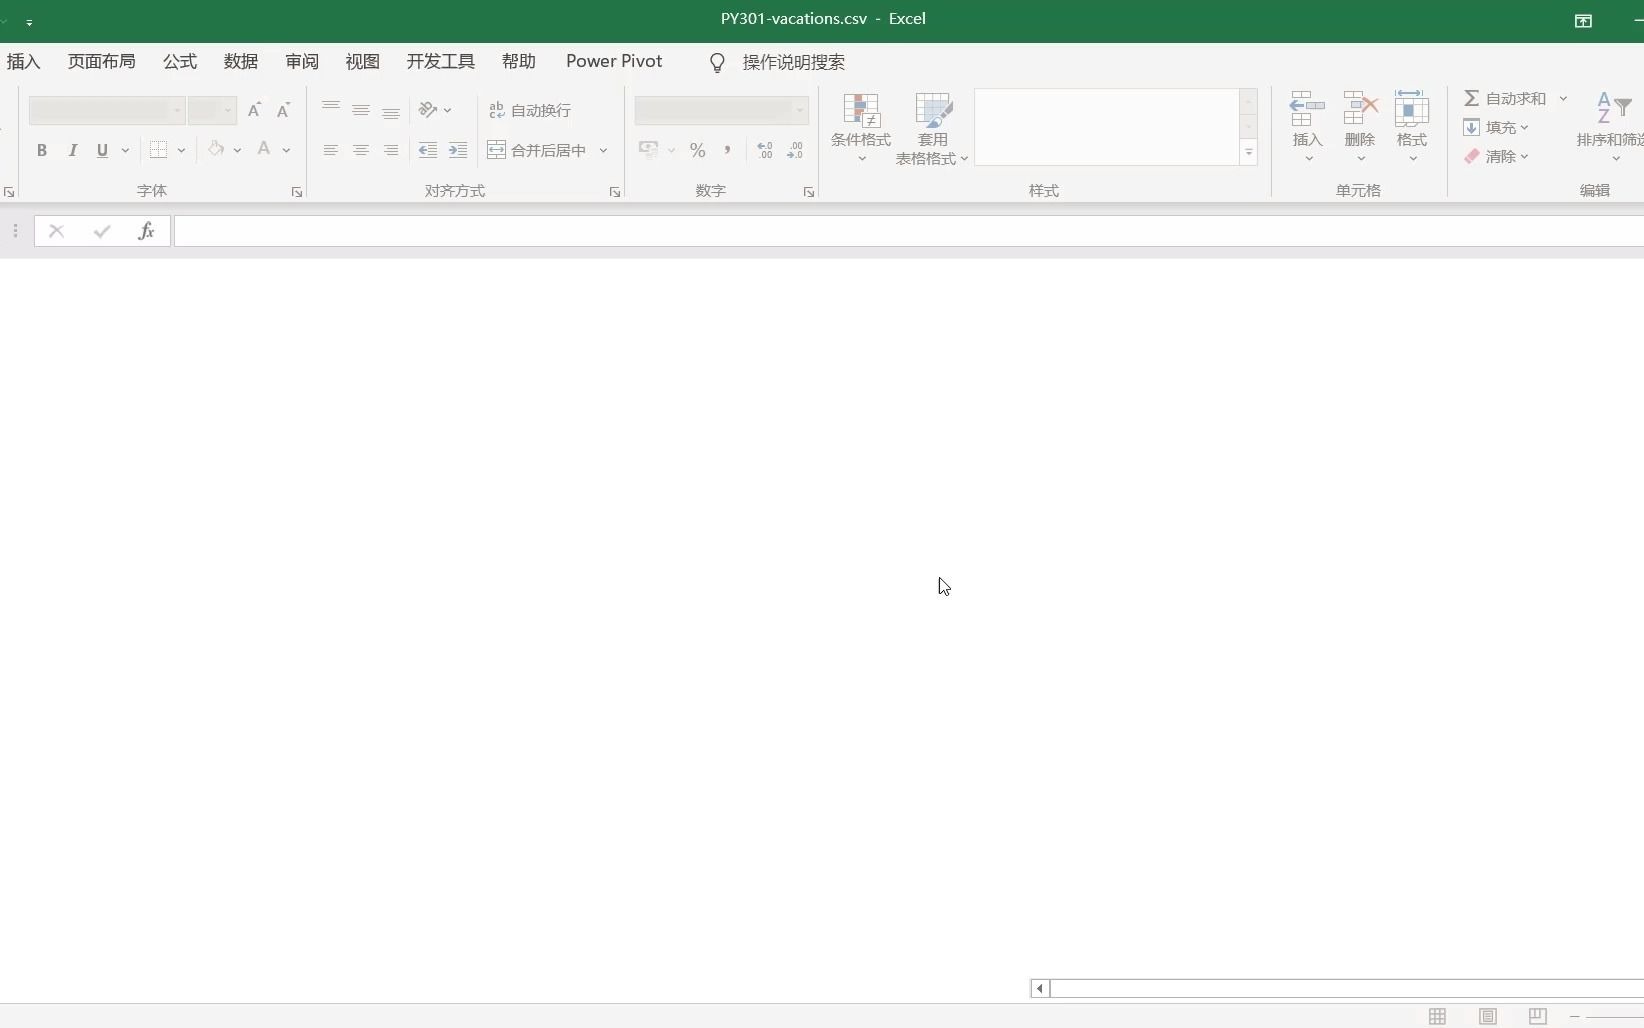
Task: Open the font size combo box
Action: (212, 110)
